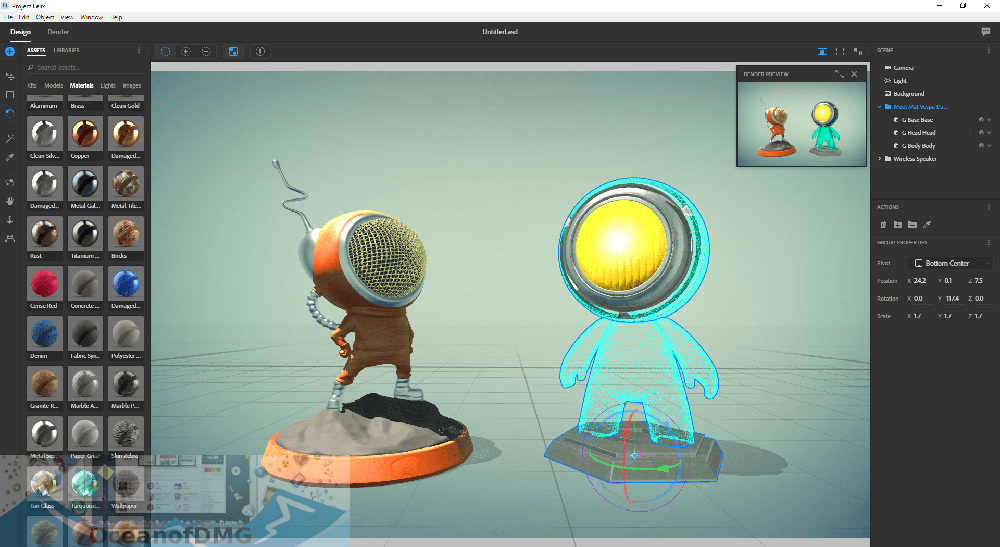The height and width of the screenshot is (547, 1000).
Task: Click the material sphere icon on Head row
Action: click(982, 133)
